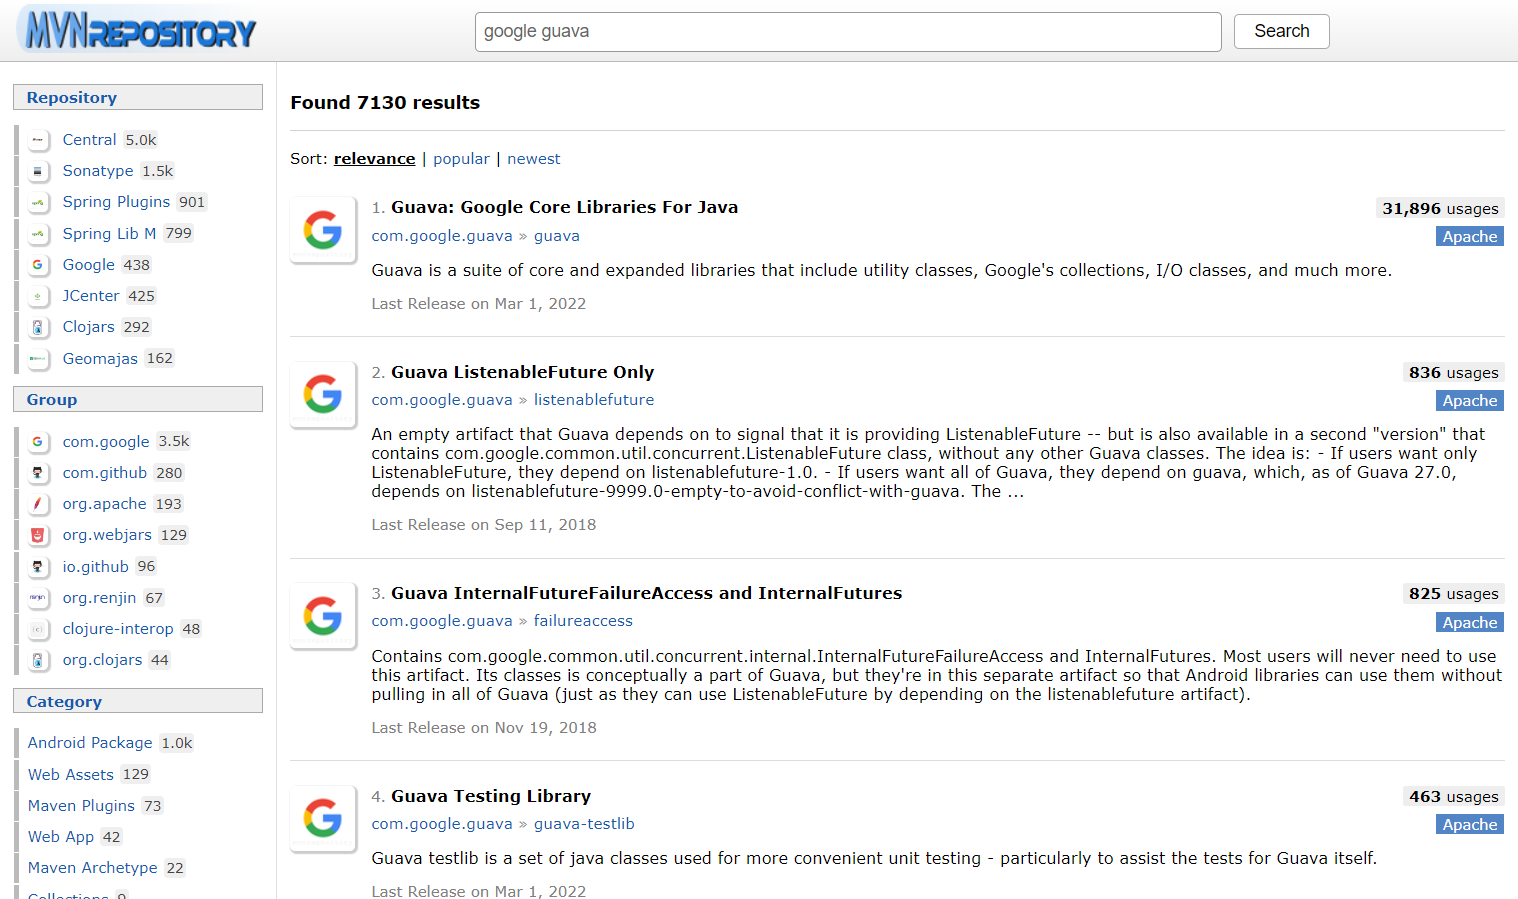Filter by Central repository link
The width and height of the screenshot is (1518, 899).
coord(90,140)
